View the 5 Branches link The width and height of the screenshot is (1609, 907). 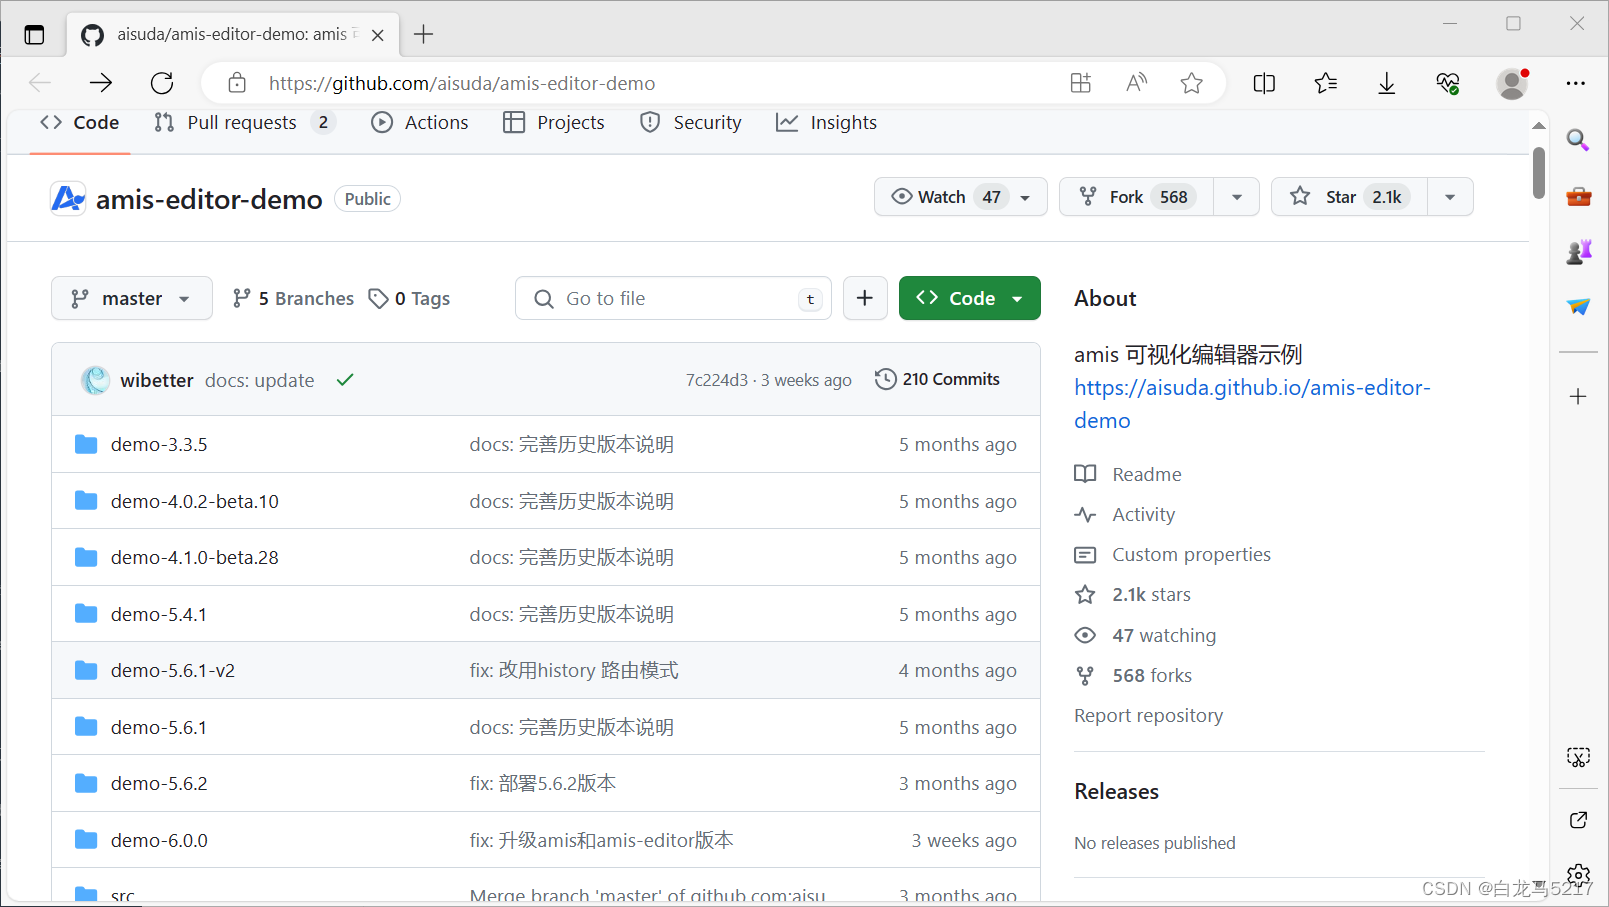tap(293, 298)
